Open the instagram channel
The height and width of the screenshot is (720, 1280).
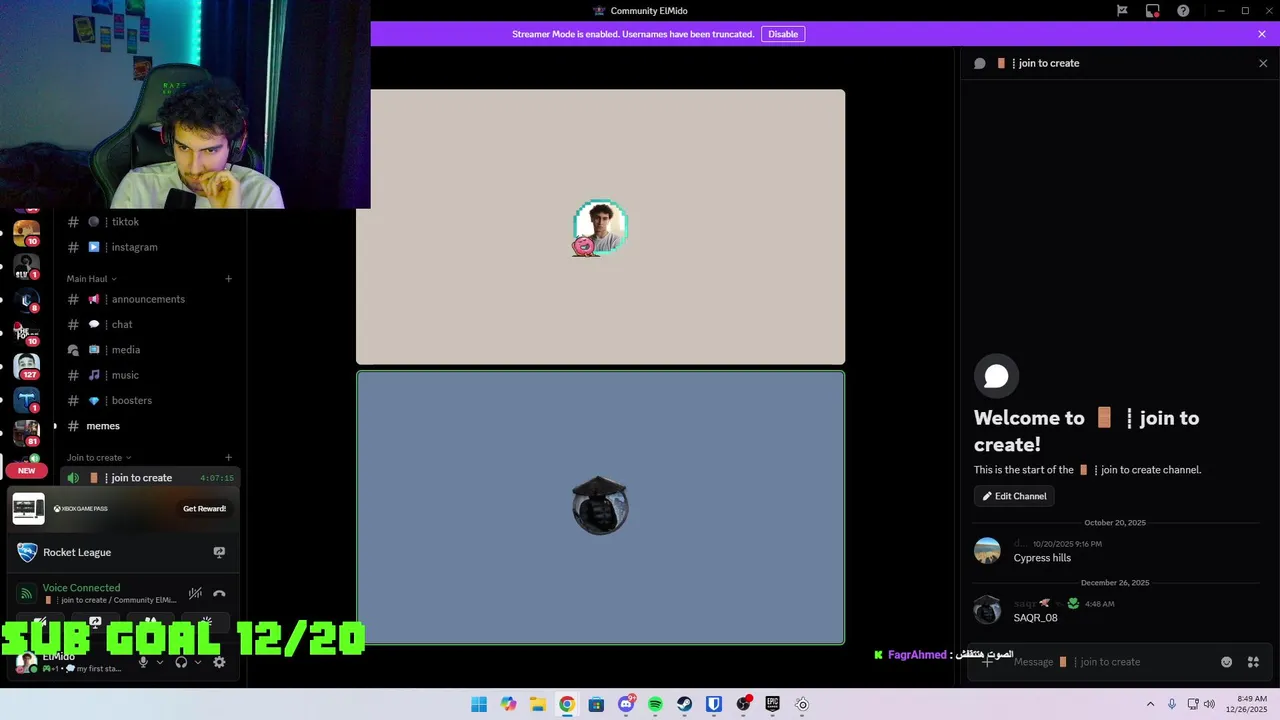click(150, 247)
